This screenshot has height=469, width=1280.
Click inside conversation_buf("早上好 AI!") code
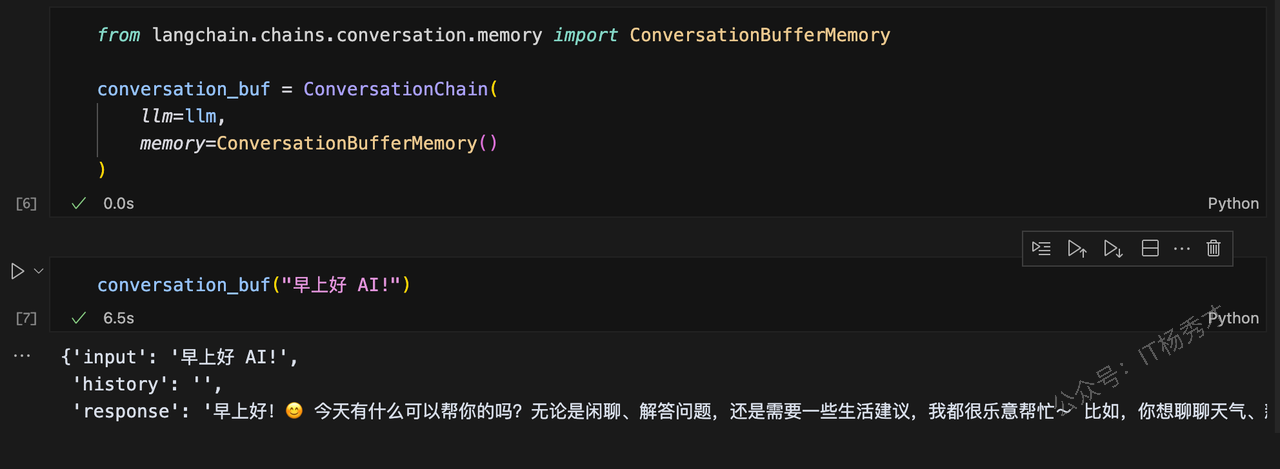[254, 285]
